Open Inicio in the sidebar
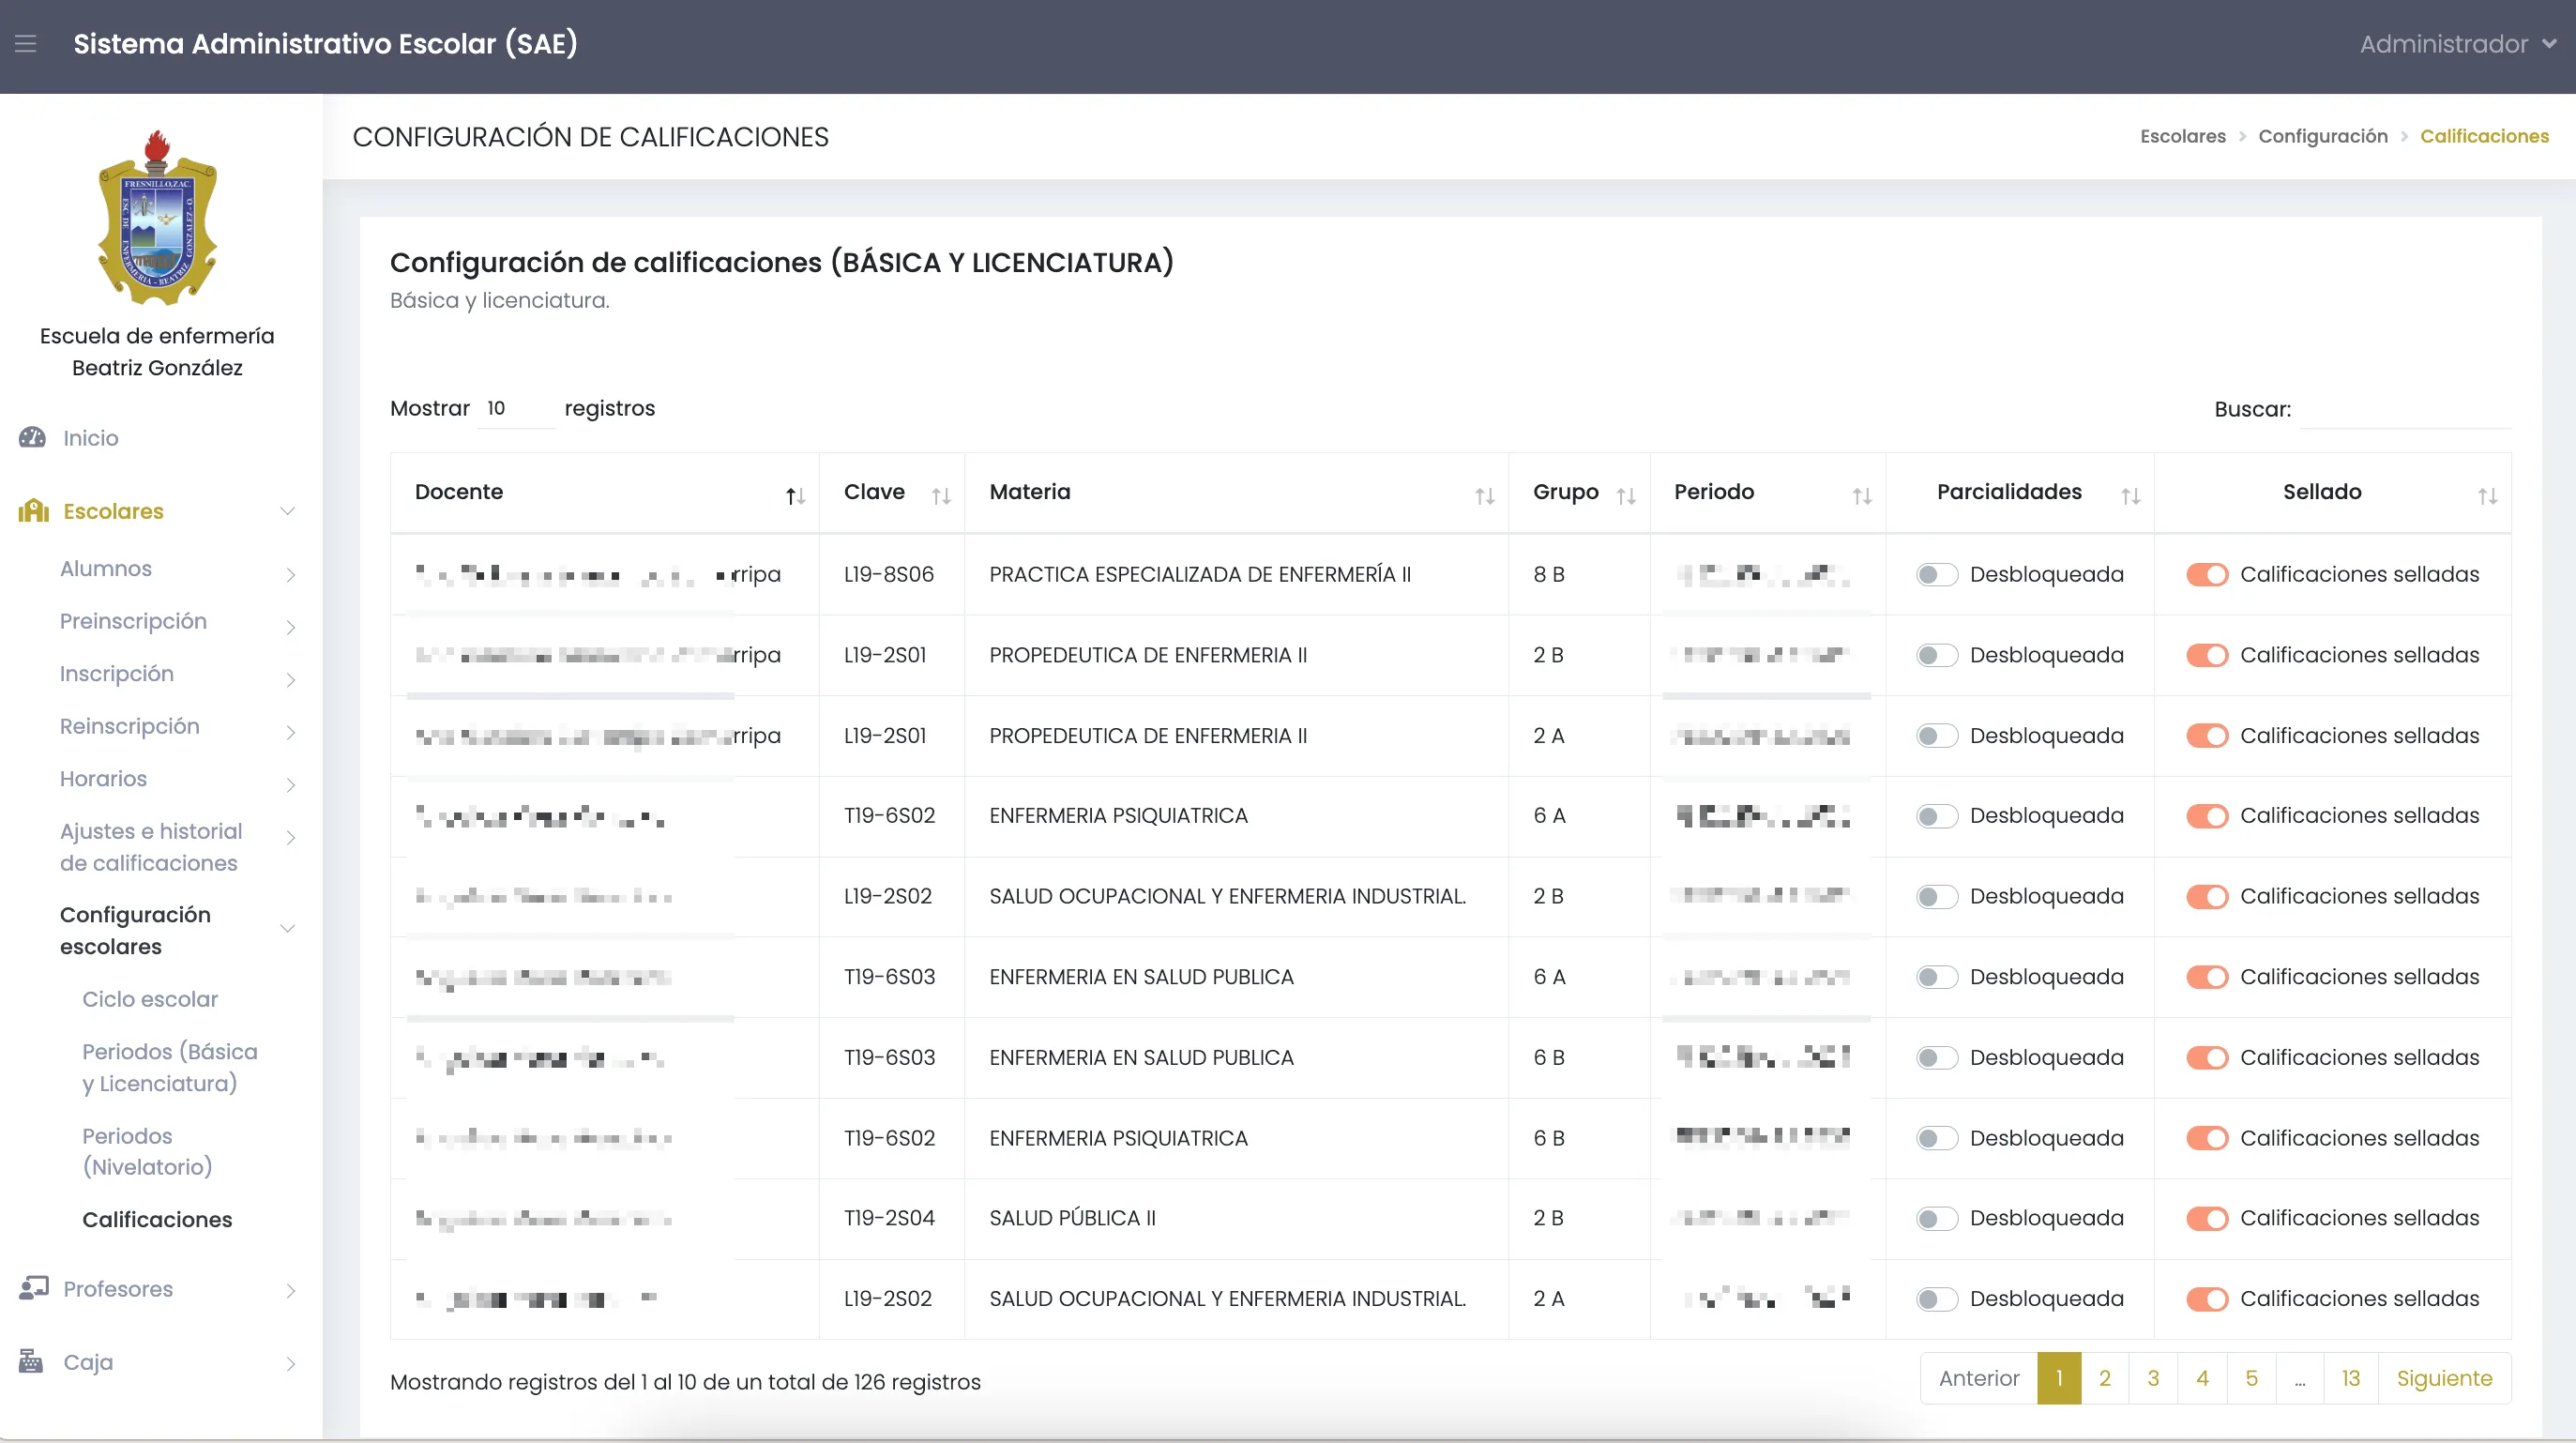The image size is (2576, 1443). [x=90, y=438]
